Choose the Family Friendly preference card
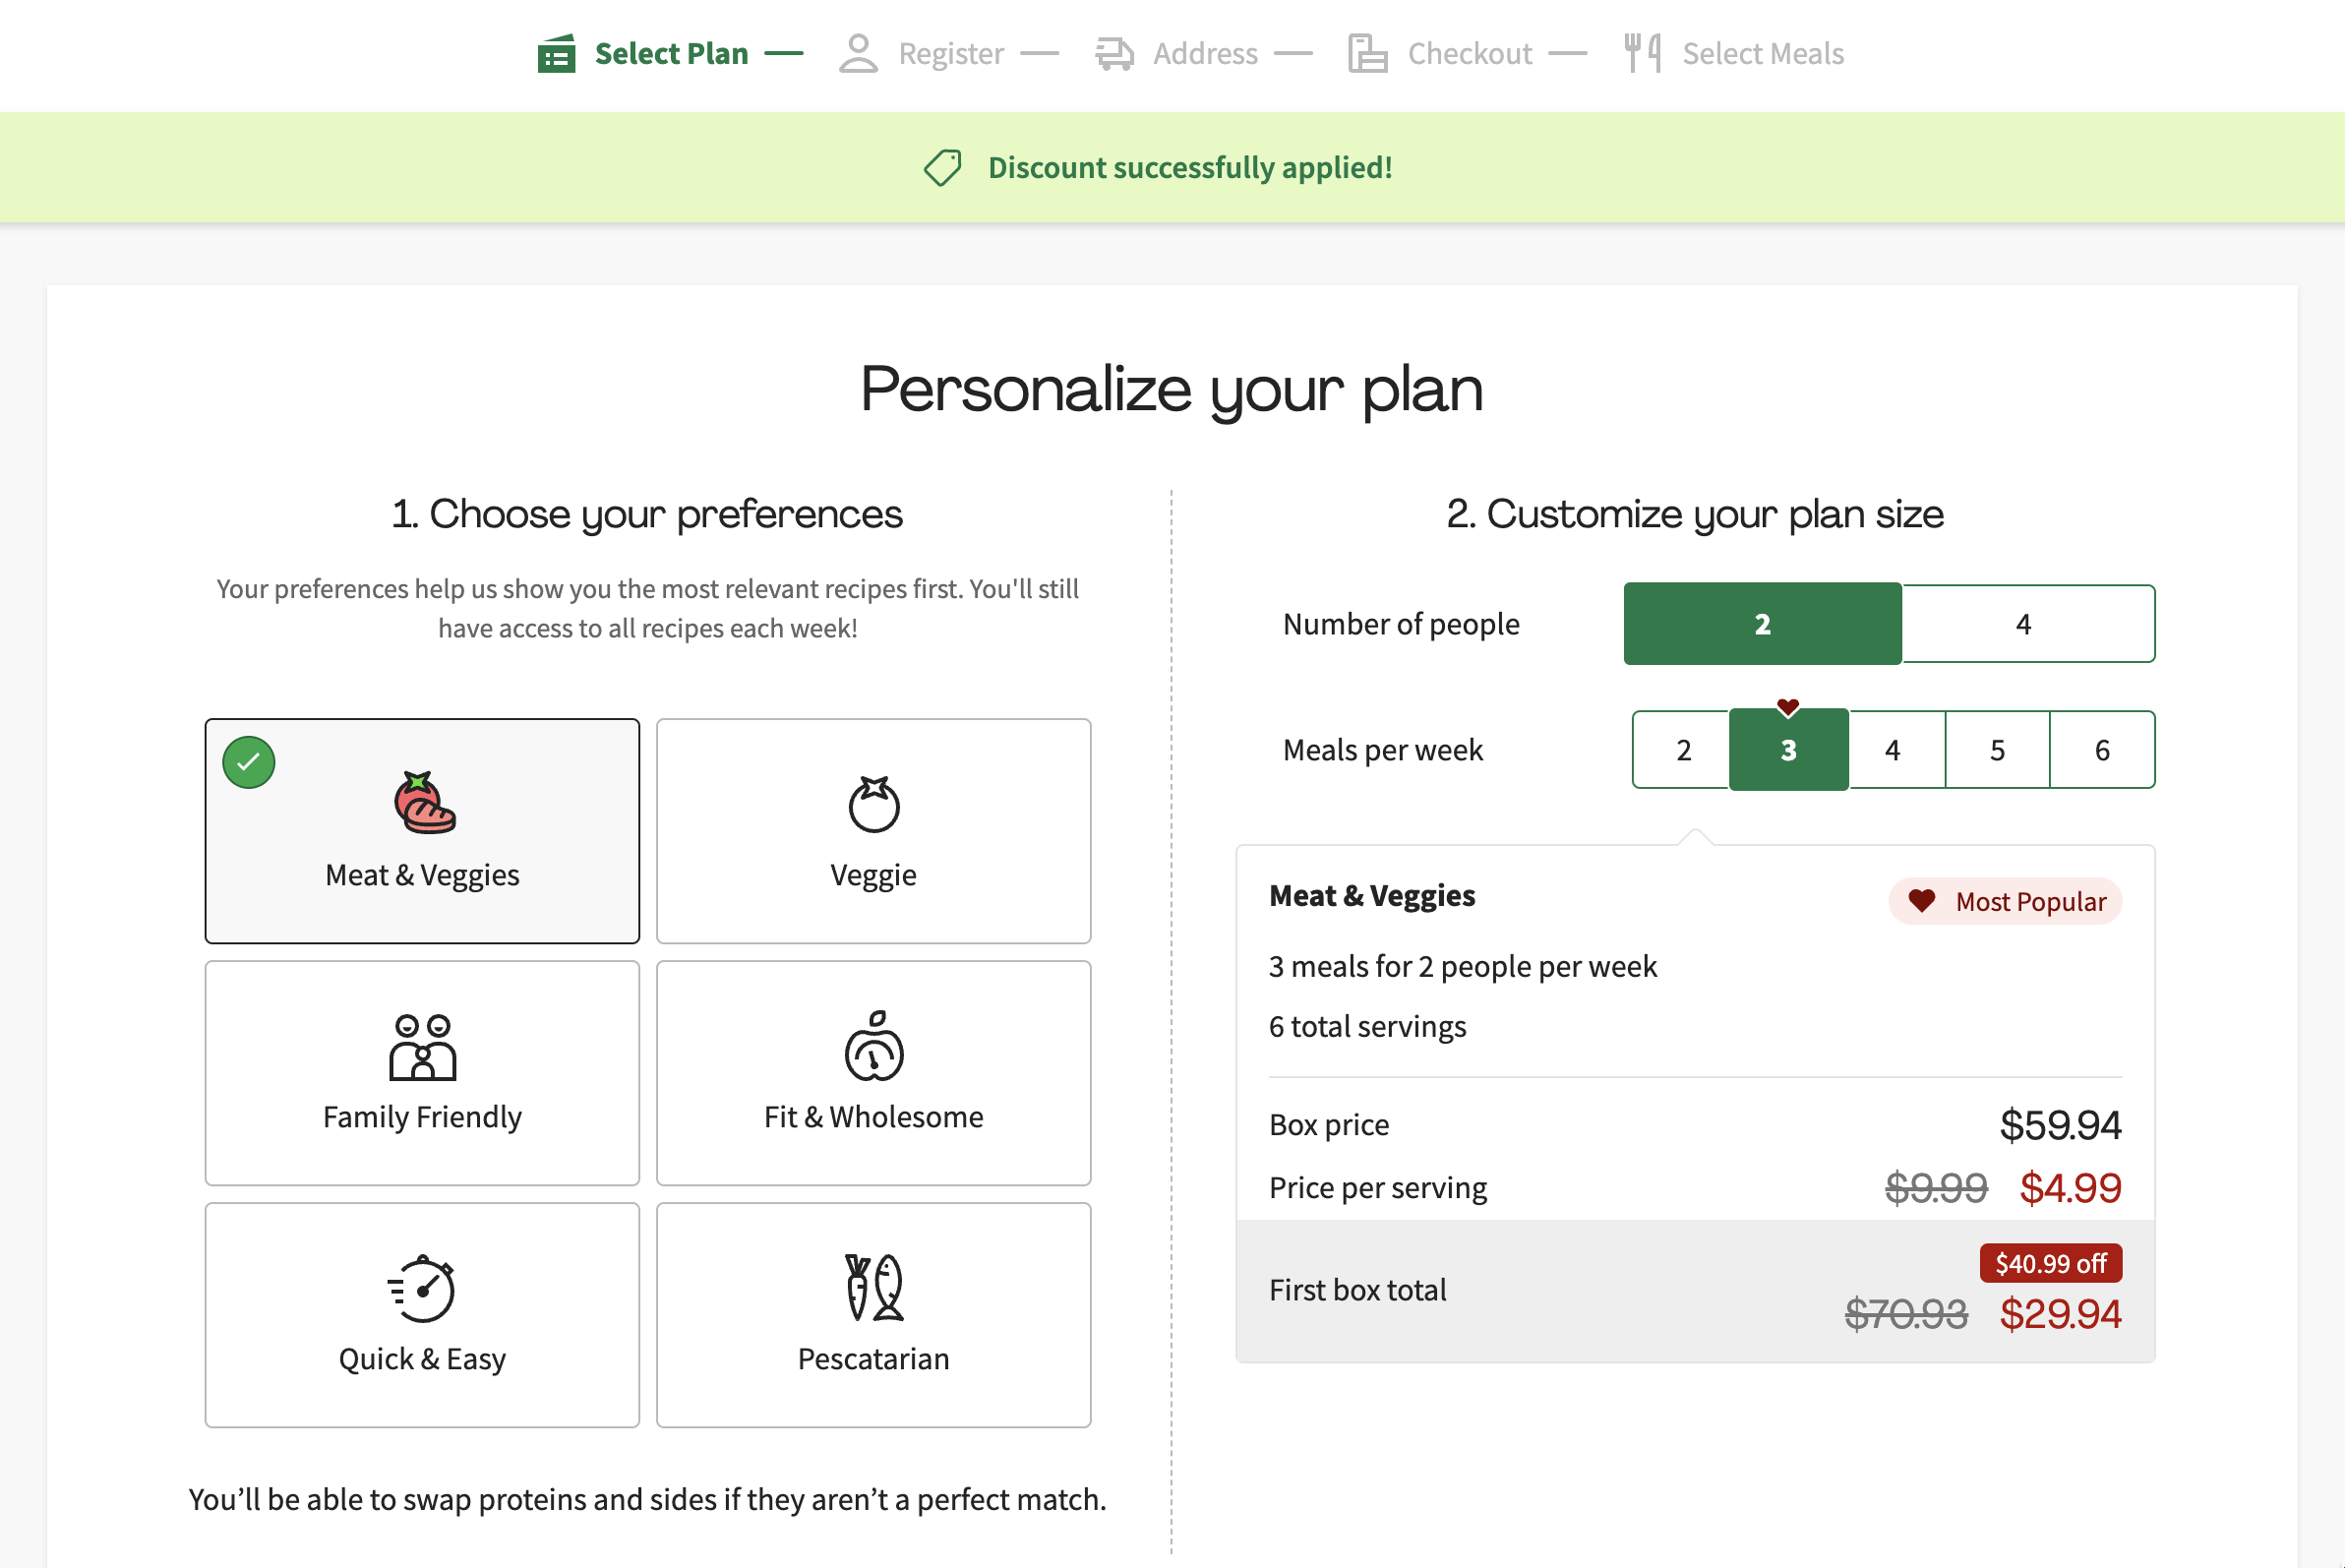The height and width of the screenshot is (1568, 2345). 422,1072
